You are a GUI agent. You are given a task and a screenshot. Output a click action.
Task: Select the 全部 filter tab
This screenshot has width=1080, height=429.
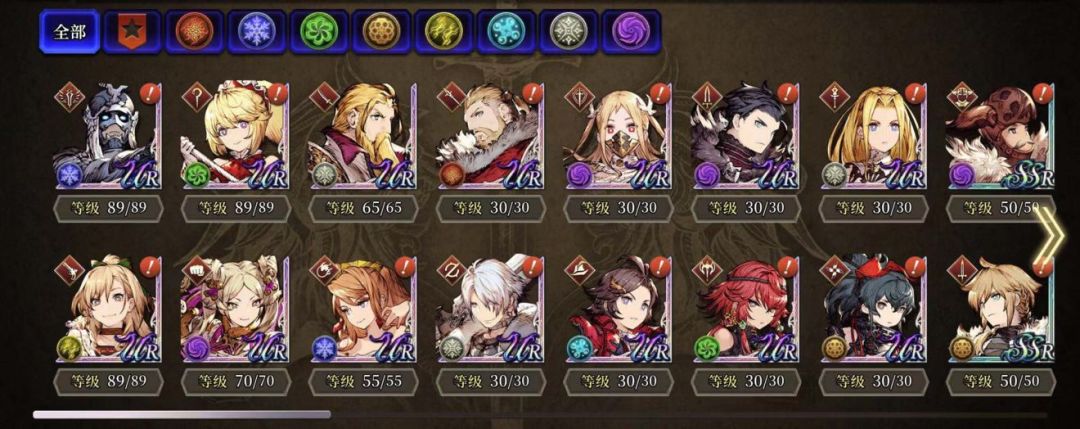pos(69,31)
